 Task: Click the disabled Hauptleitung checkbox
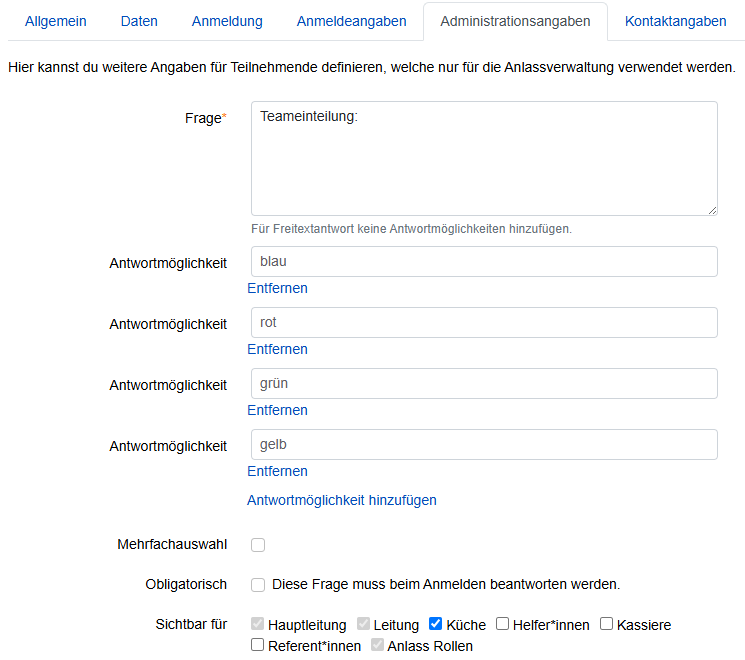pos(258,623)
